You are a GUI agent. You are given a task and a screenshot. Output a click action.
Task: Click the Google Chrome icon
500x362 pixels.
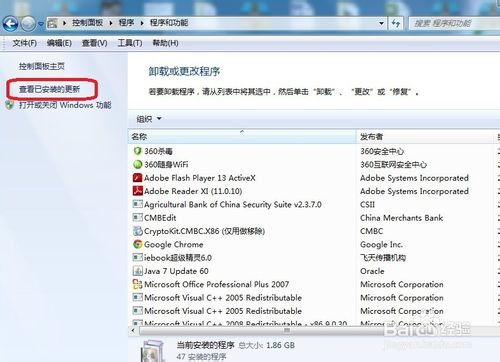(x=137, y=244)
